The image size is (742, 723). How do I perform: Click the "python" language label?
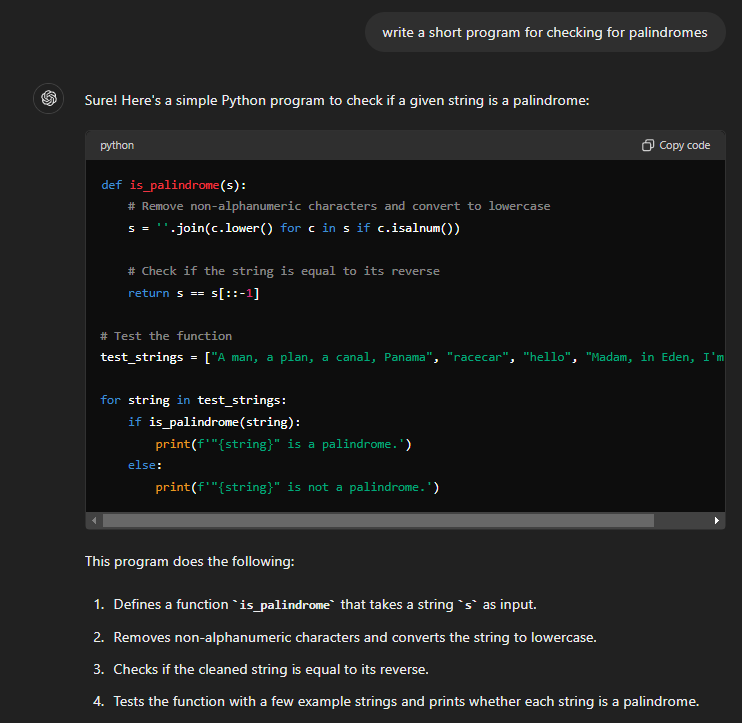117,146
